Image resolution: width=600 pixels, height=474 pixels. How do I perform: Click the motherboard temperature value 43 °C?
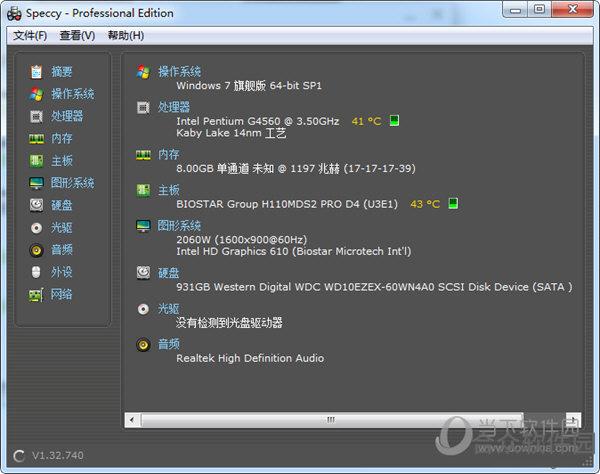(x=425, y=204)
